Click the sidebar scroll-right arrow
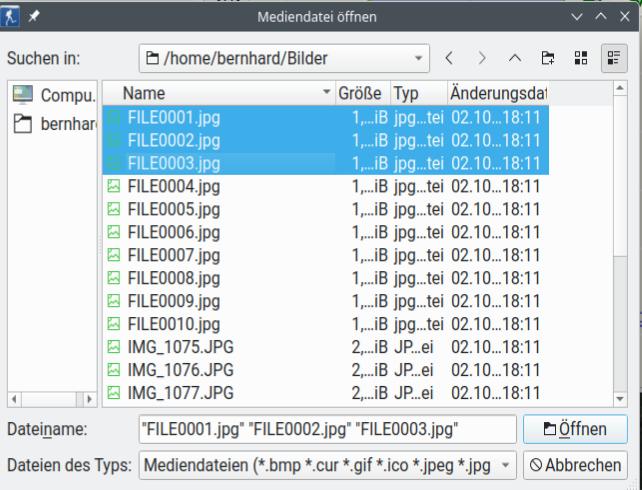The image size is (642, 490). [x=90, y=399]
